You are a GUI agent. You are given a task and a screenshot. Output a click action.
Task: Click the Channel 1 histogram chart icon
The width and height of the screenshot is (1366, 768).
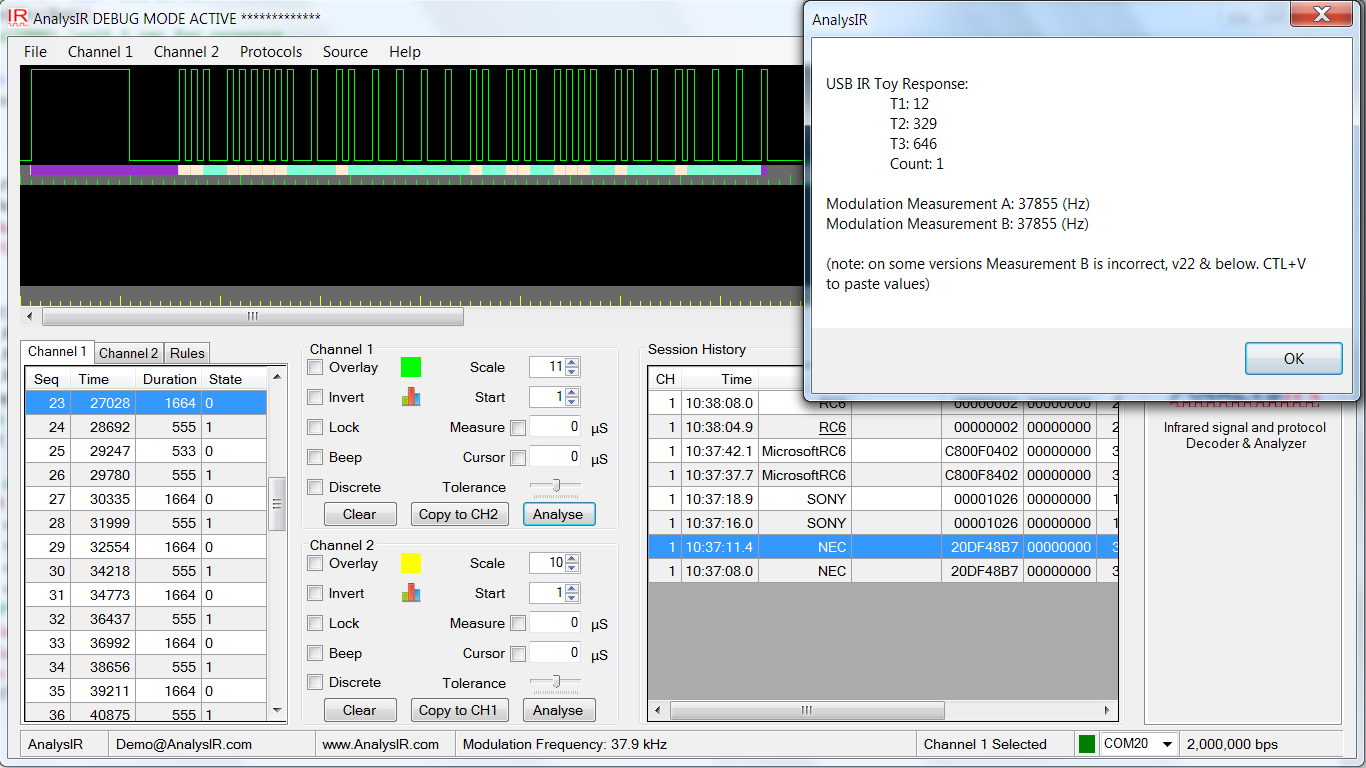tap(411, 397)
